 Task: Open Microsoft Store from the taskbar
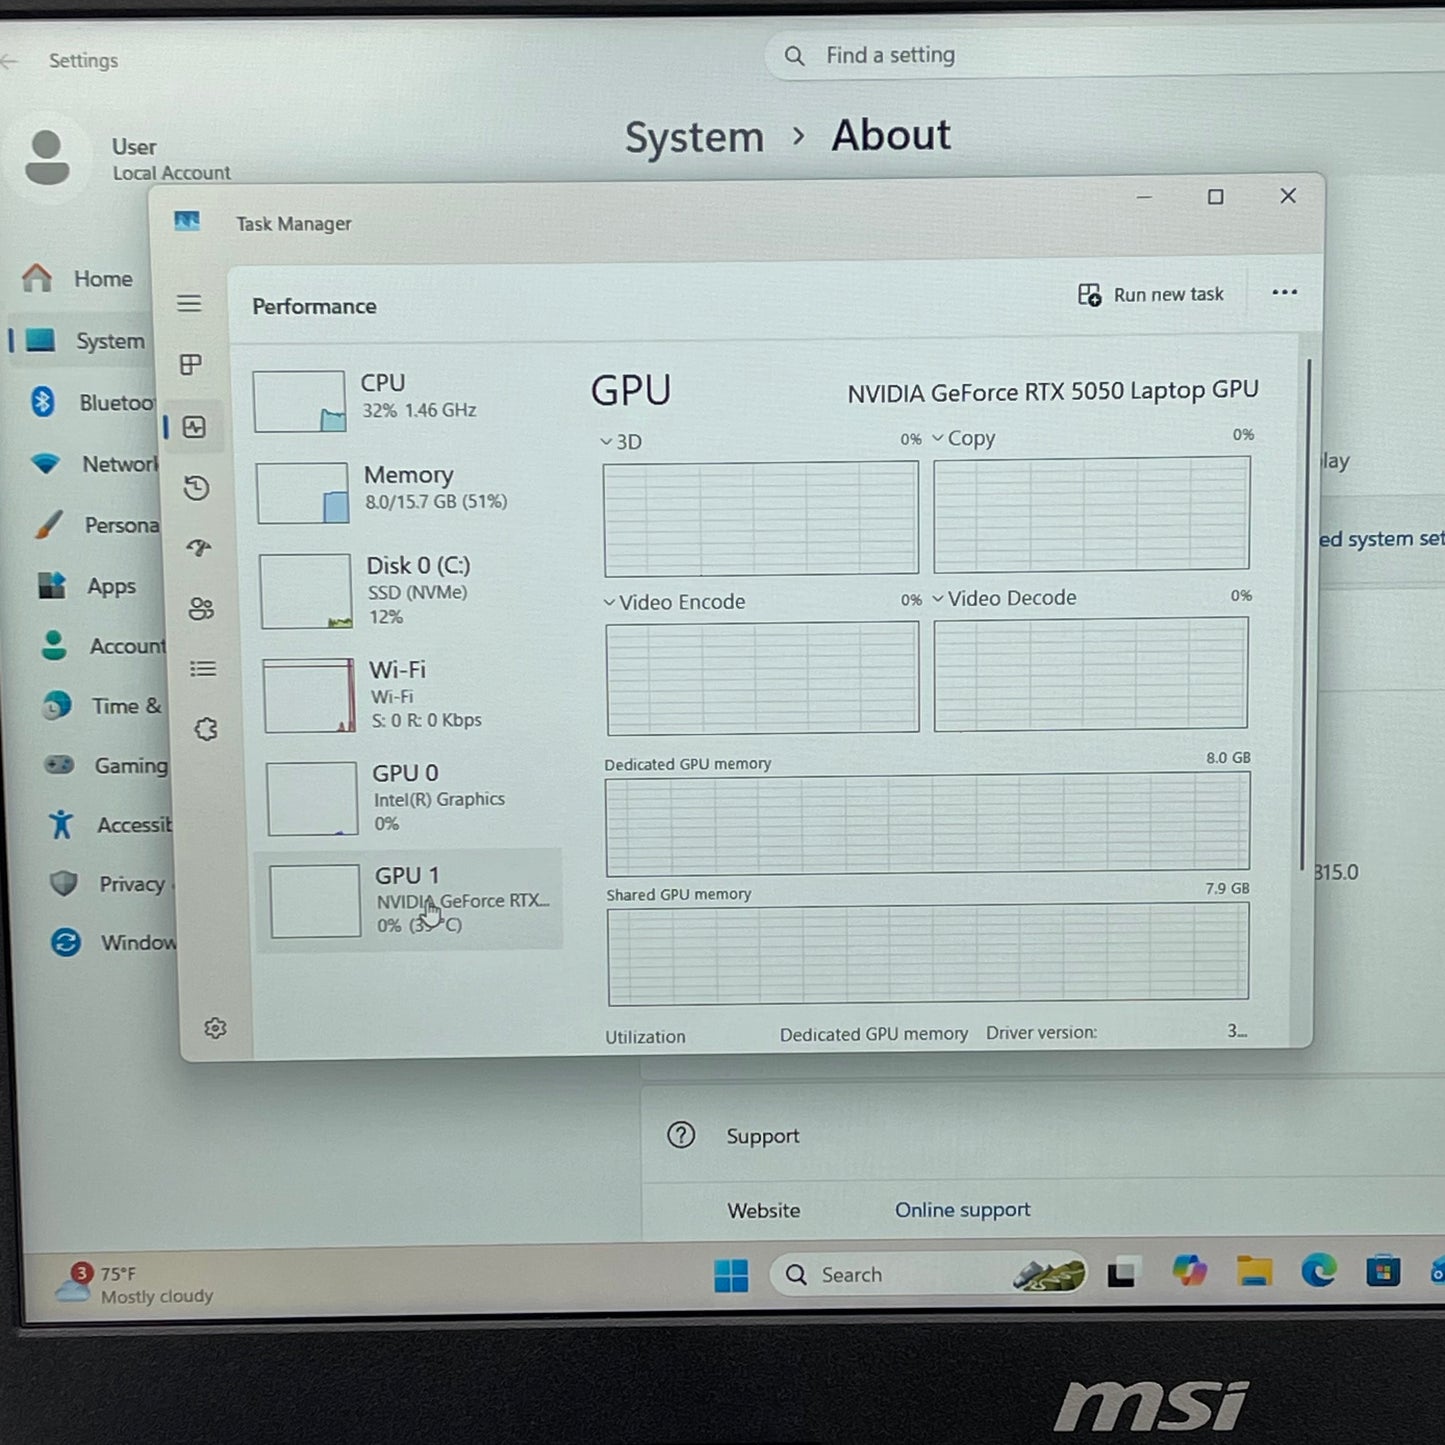tap(1383, 1270)
